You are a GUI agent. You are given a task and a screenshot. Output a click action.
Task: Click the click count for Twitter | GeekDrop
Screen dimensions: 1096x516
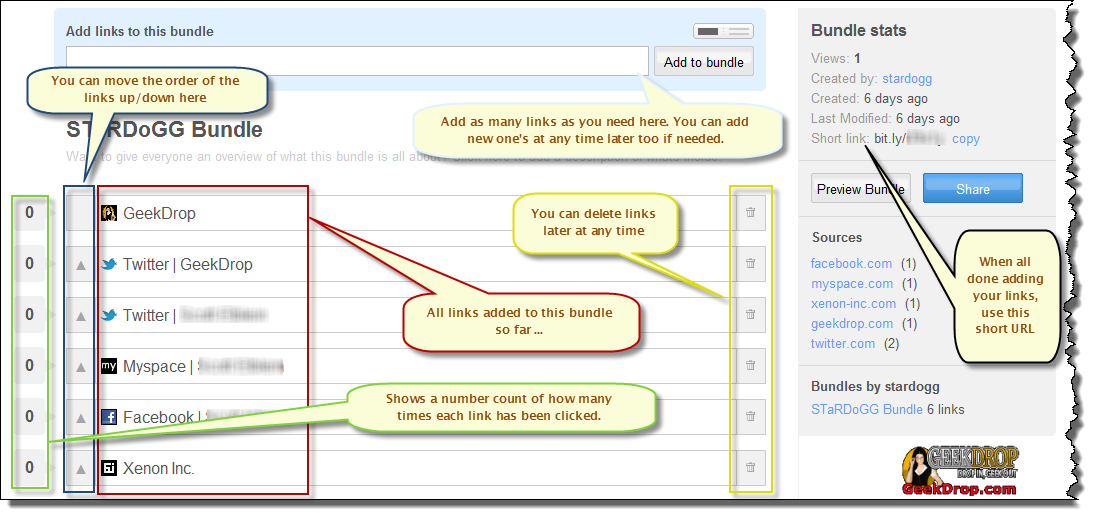(x=29, y=264)
